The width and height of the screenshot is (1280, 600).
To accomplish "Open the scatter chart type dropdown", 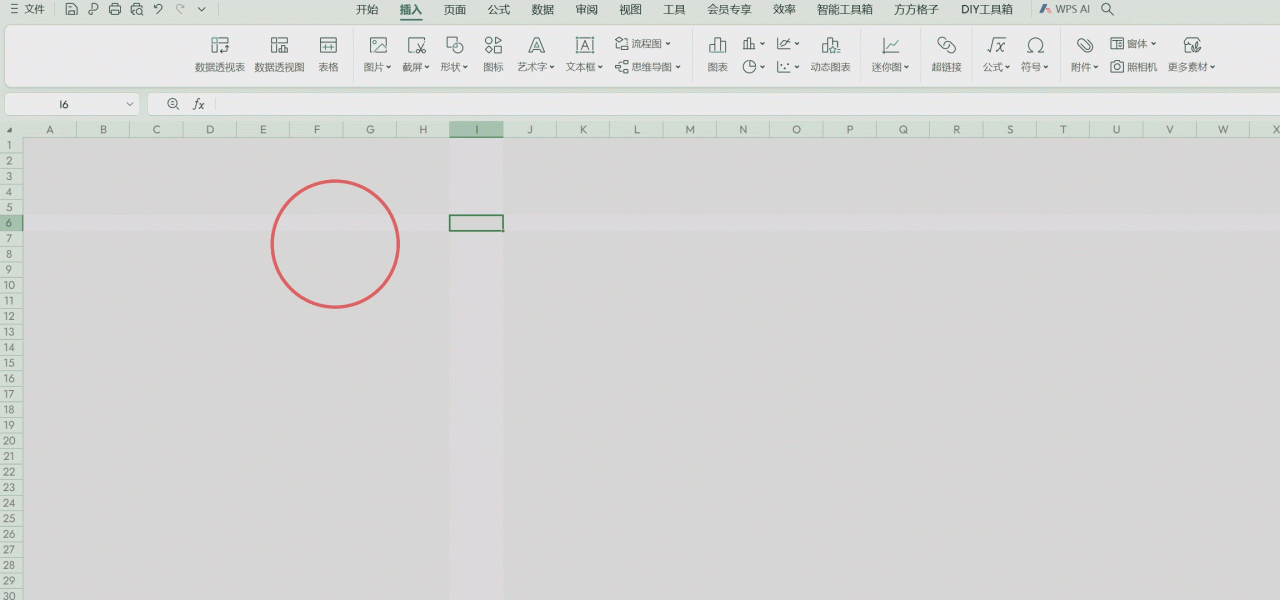I will [x=788, y=67].
